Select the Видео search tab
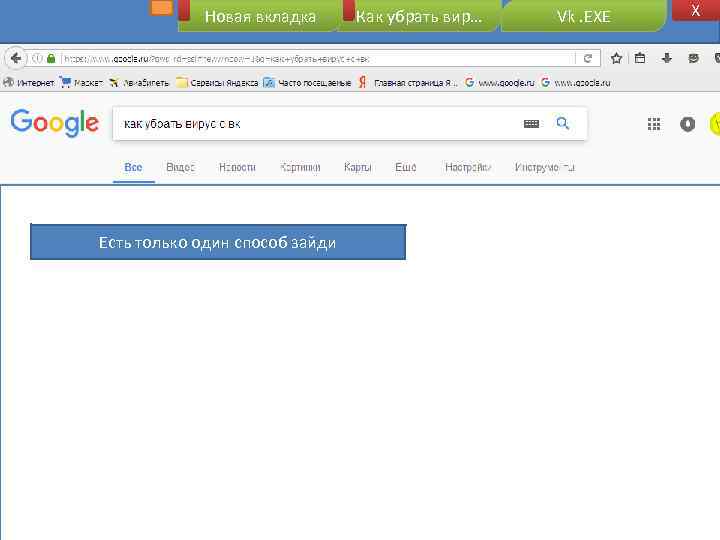This screenshot has width=720, height=540. pyautogui.click(x=180, y=167)
